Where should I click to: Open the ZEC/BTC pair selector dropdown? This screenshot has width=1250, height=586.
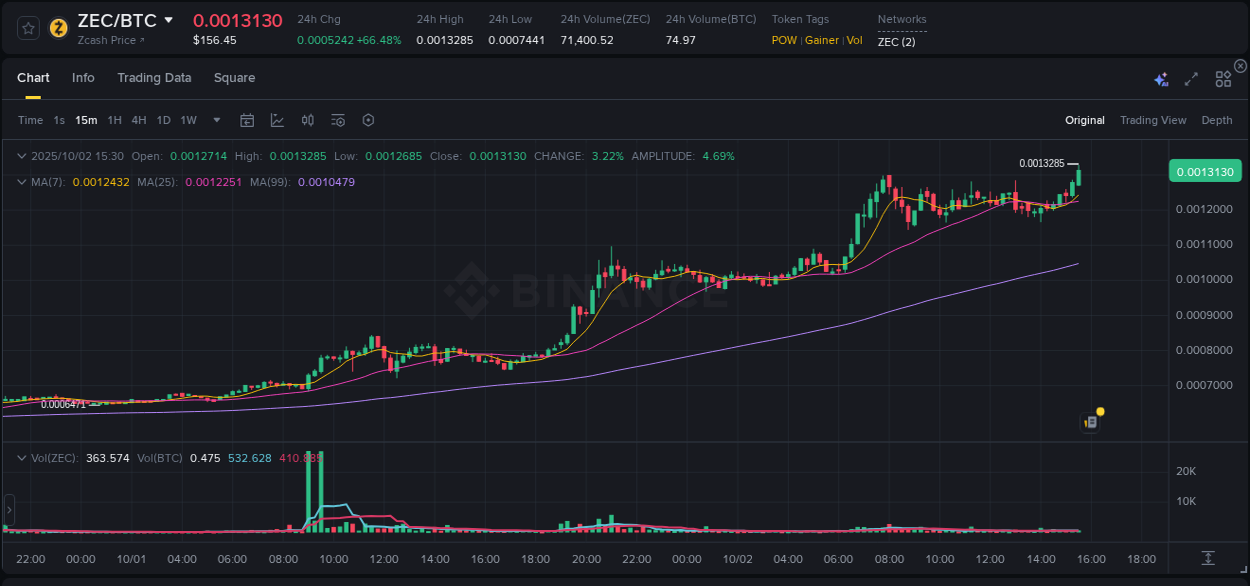(167, 19)
